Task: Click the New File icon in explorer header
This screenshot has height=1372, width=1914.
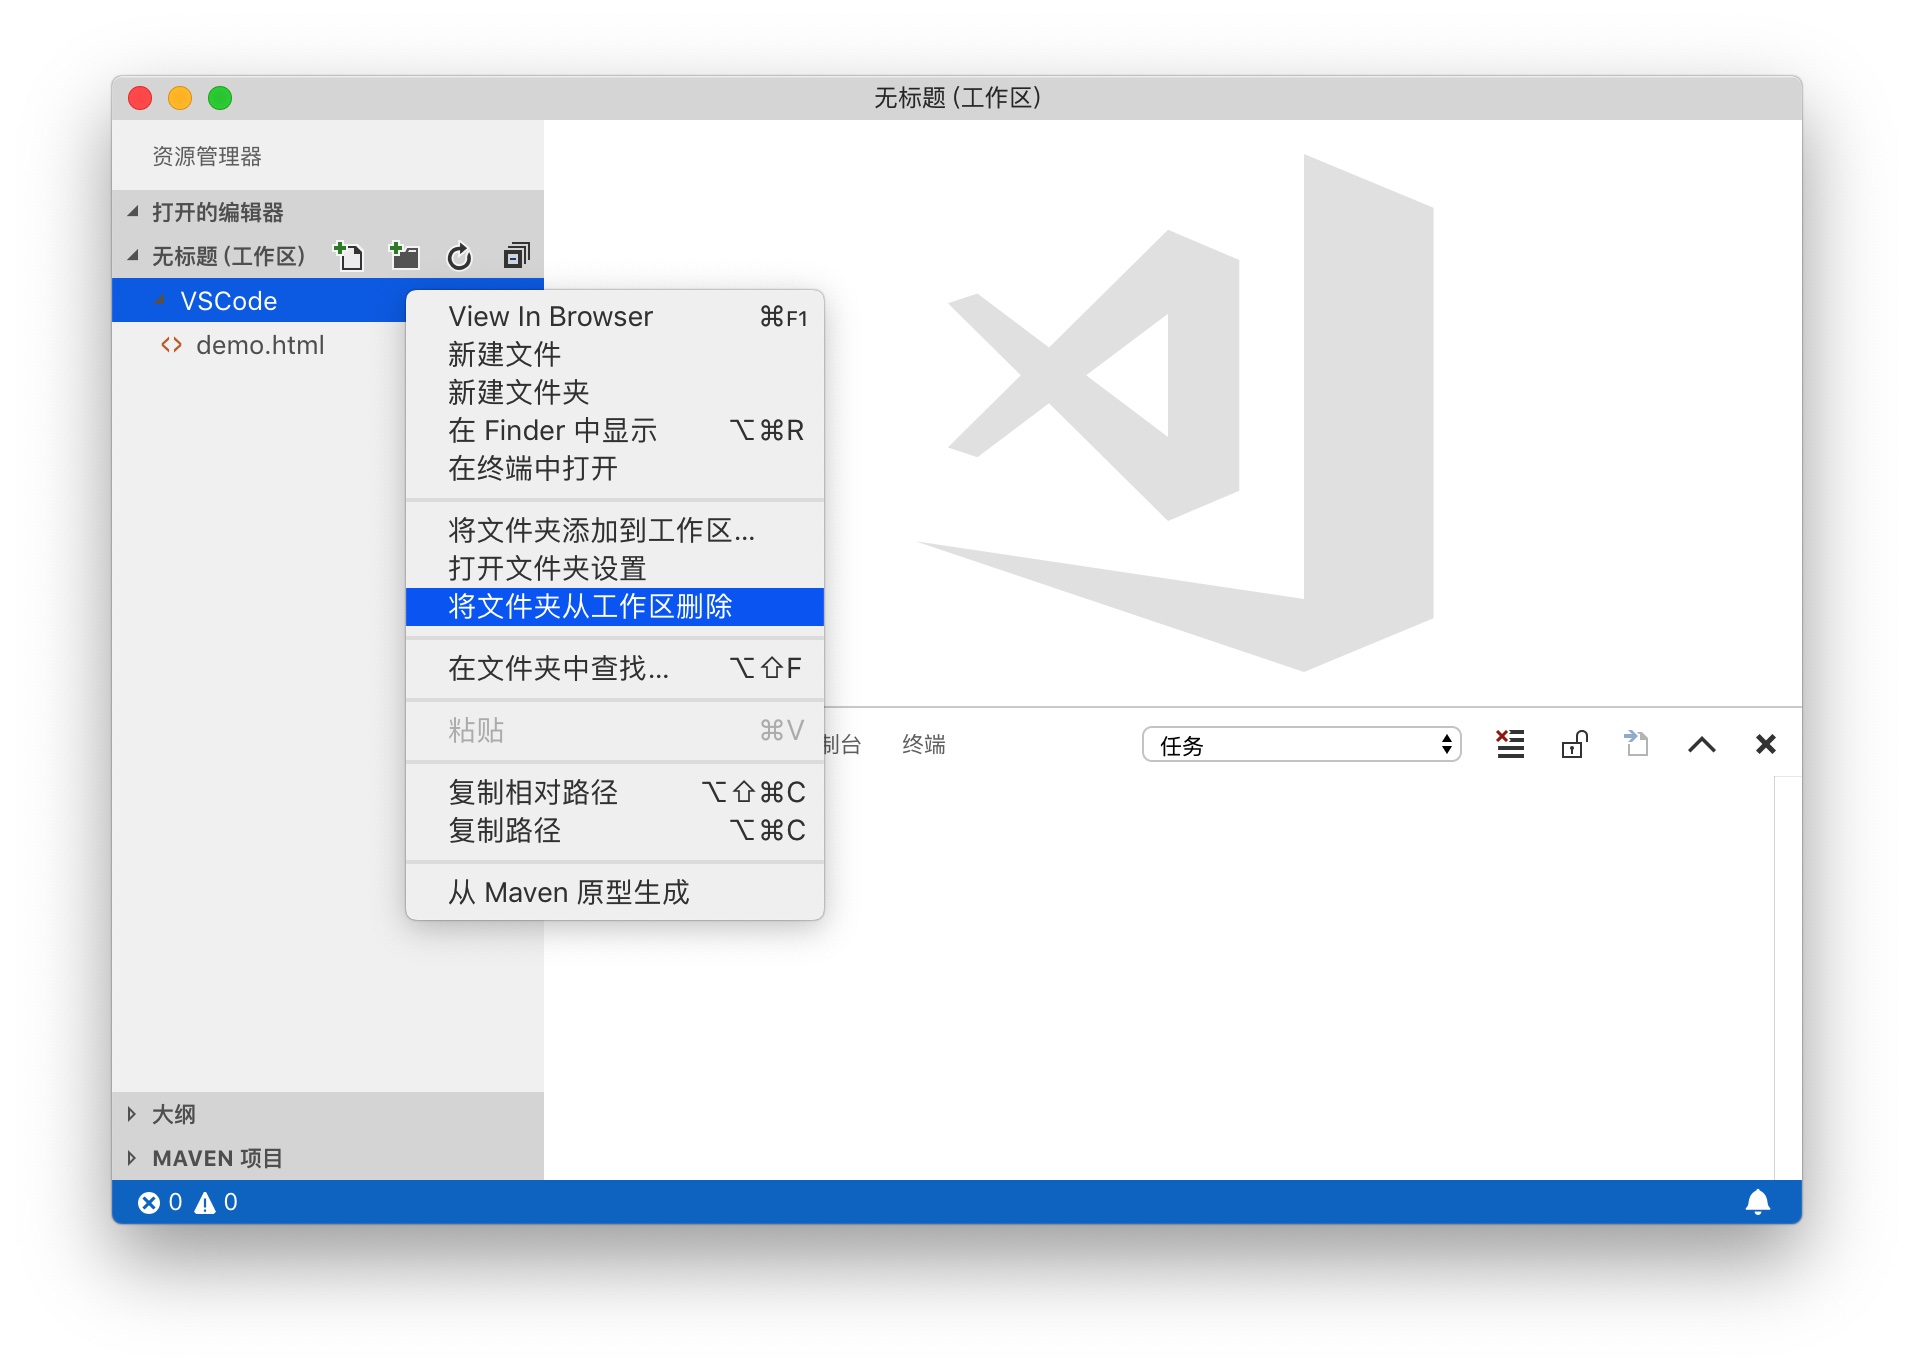Action: pos(348,256)
